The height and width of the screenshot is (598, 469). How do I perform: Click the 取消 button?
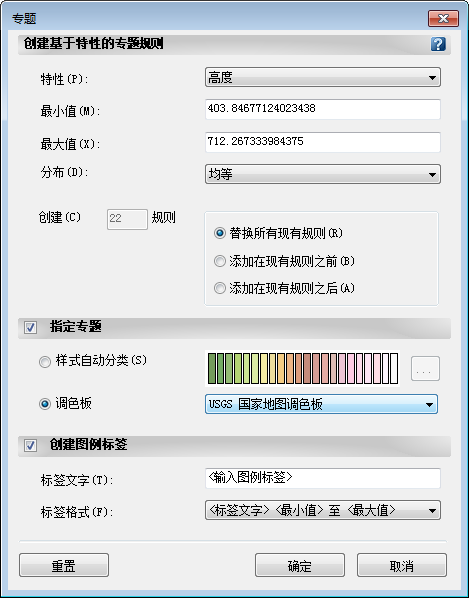[x=402, y=565]
